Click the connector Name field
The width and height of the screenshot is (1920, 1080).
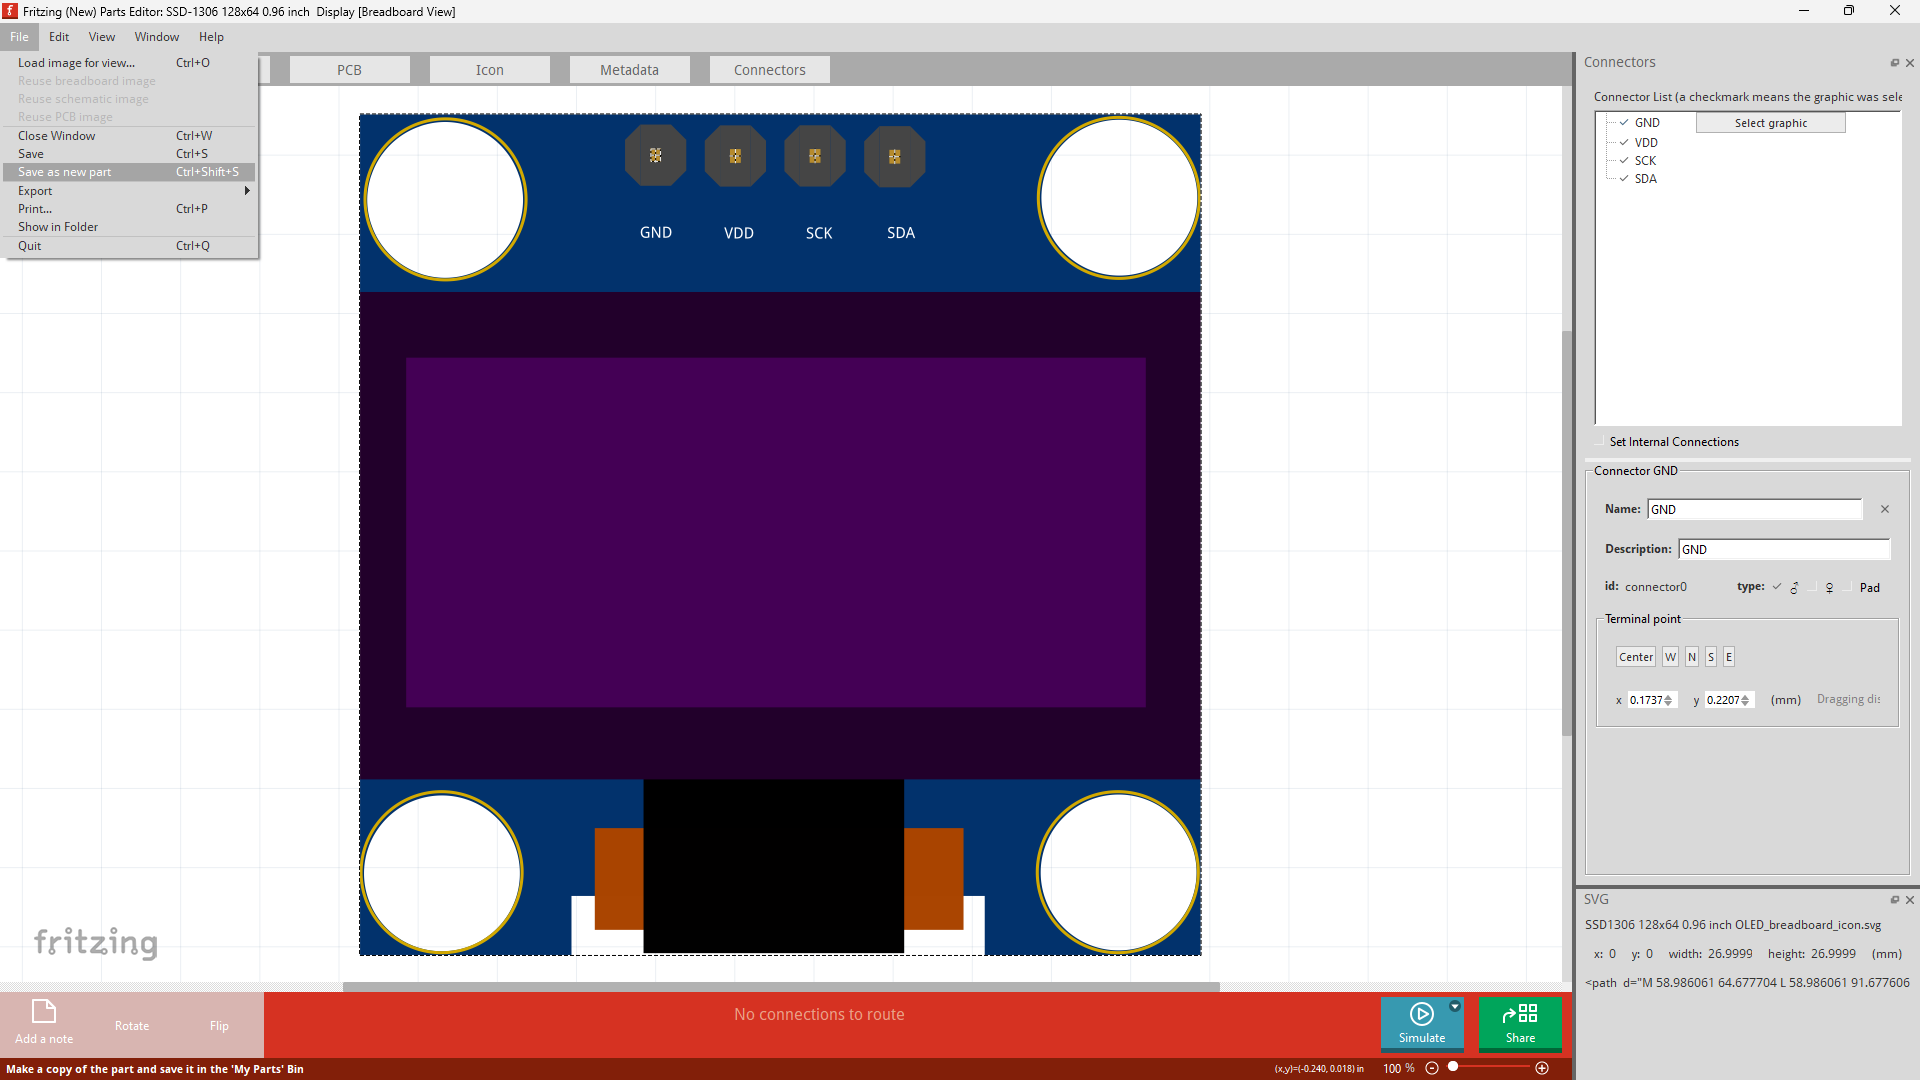[x=1754, y=509]
